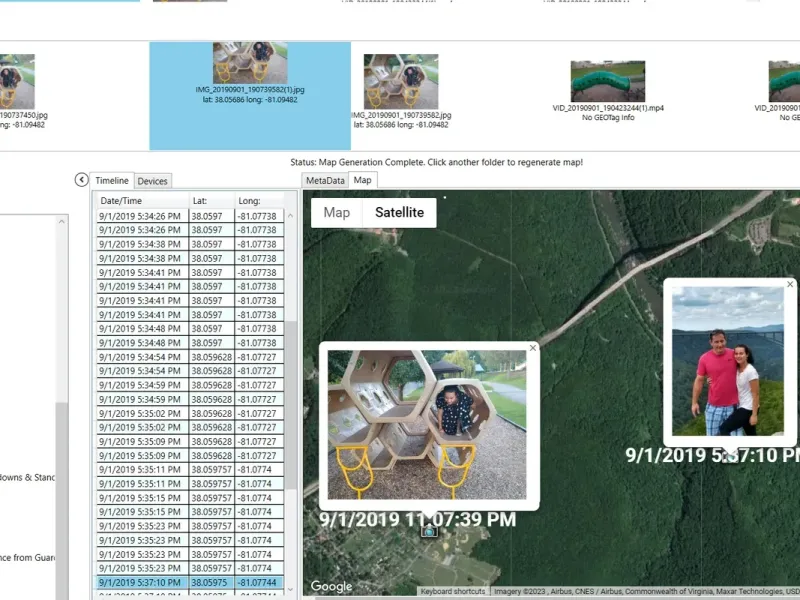
Task: Switch the map view to Satellite mode
Action: tap(399, 213)
